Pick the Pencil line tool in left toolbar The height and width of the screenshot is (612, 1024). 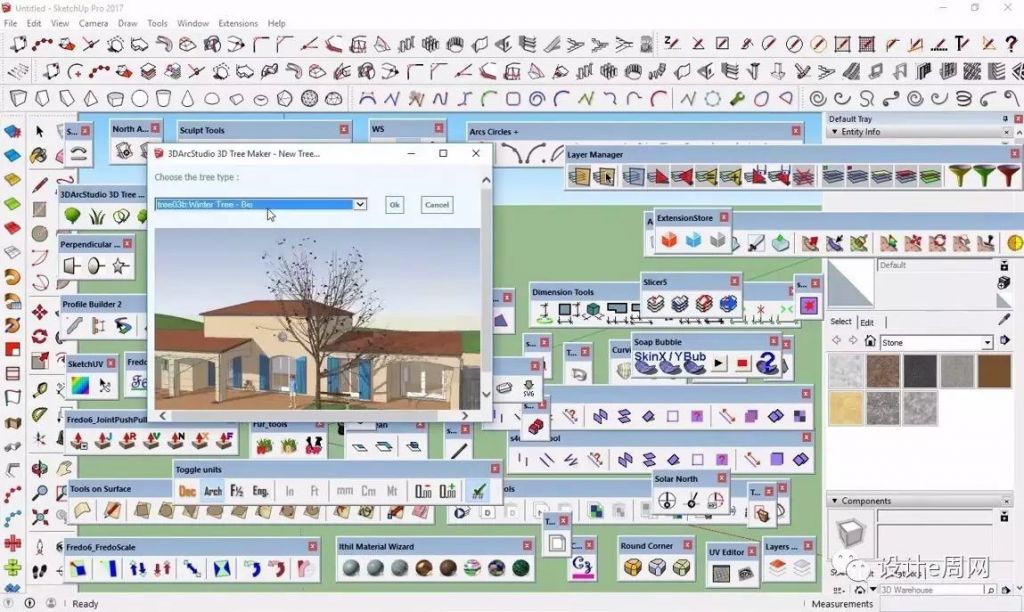[x=40, y=185]
